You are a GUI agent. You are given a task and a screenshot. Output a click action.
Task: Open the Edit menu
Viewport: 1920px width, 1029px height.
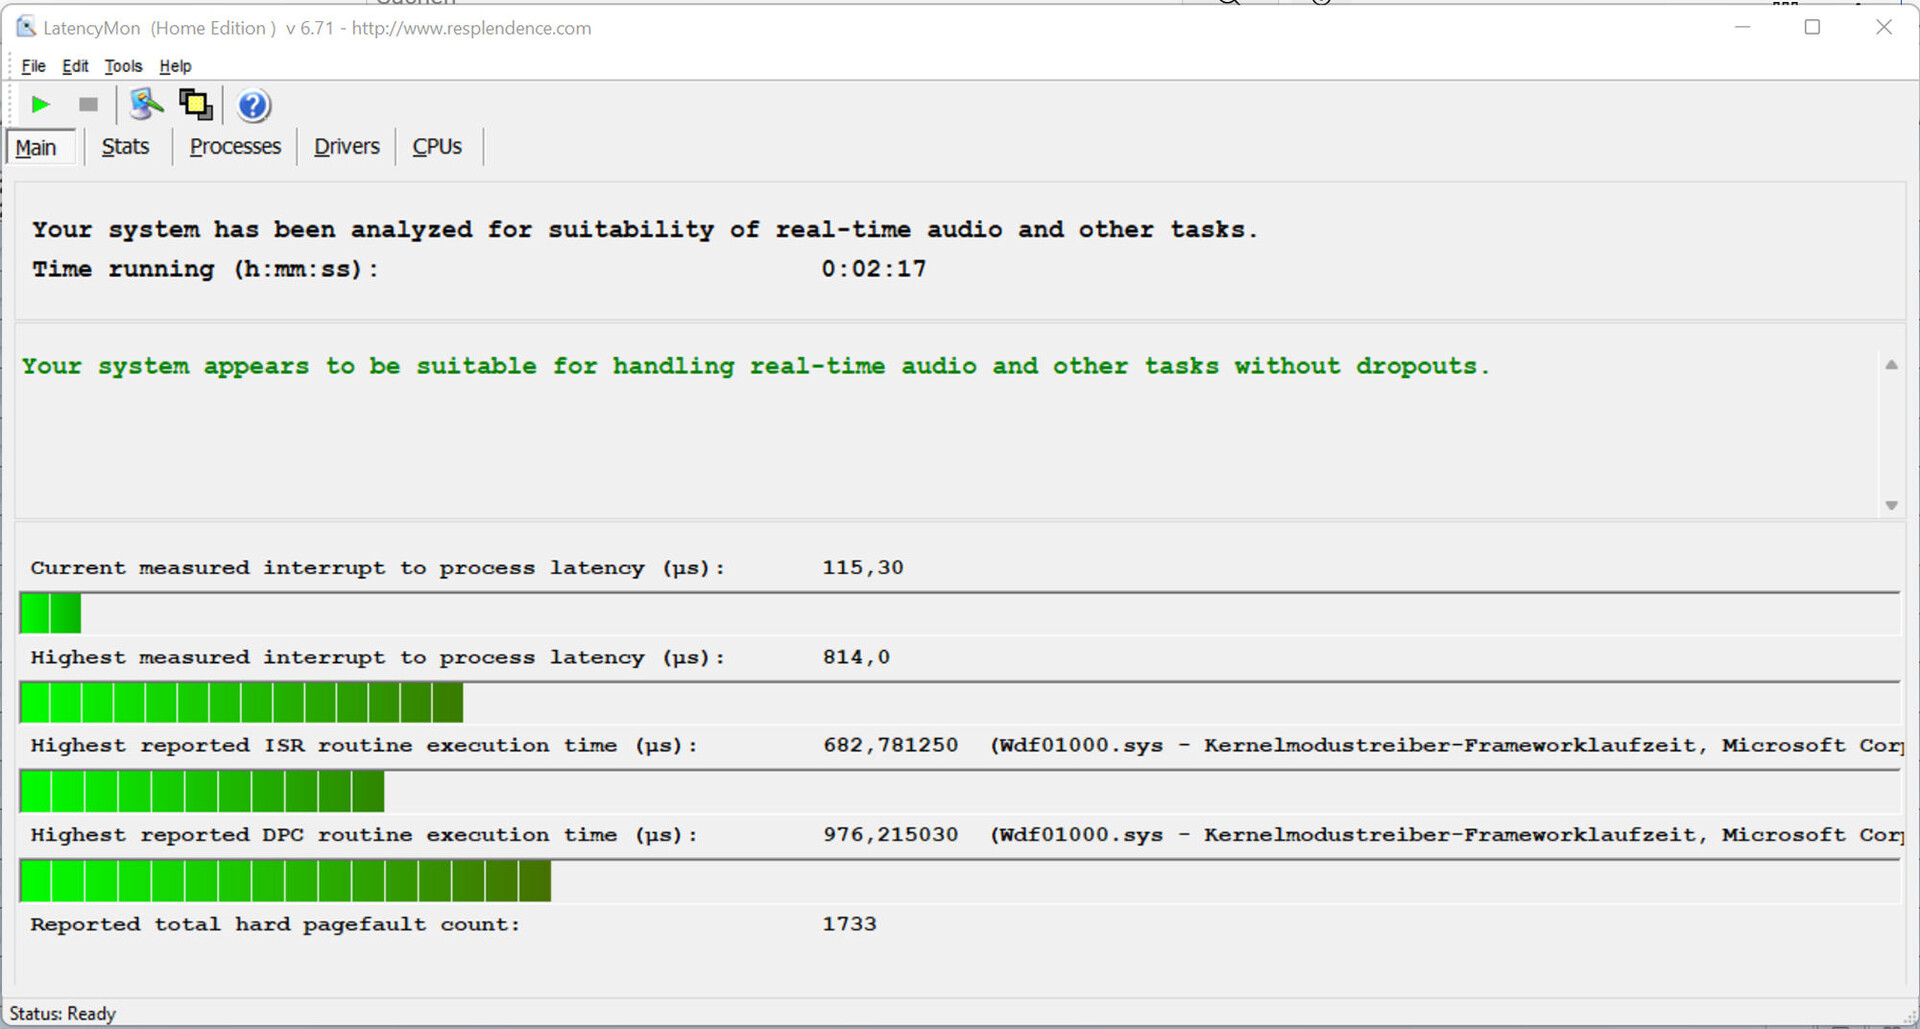click(x=75, y=66)
